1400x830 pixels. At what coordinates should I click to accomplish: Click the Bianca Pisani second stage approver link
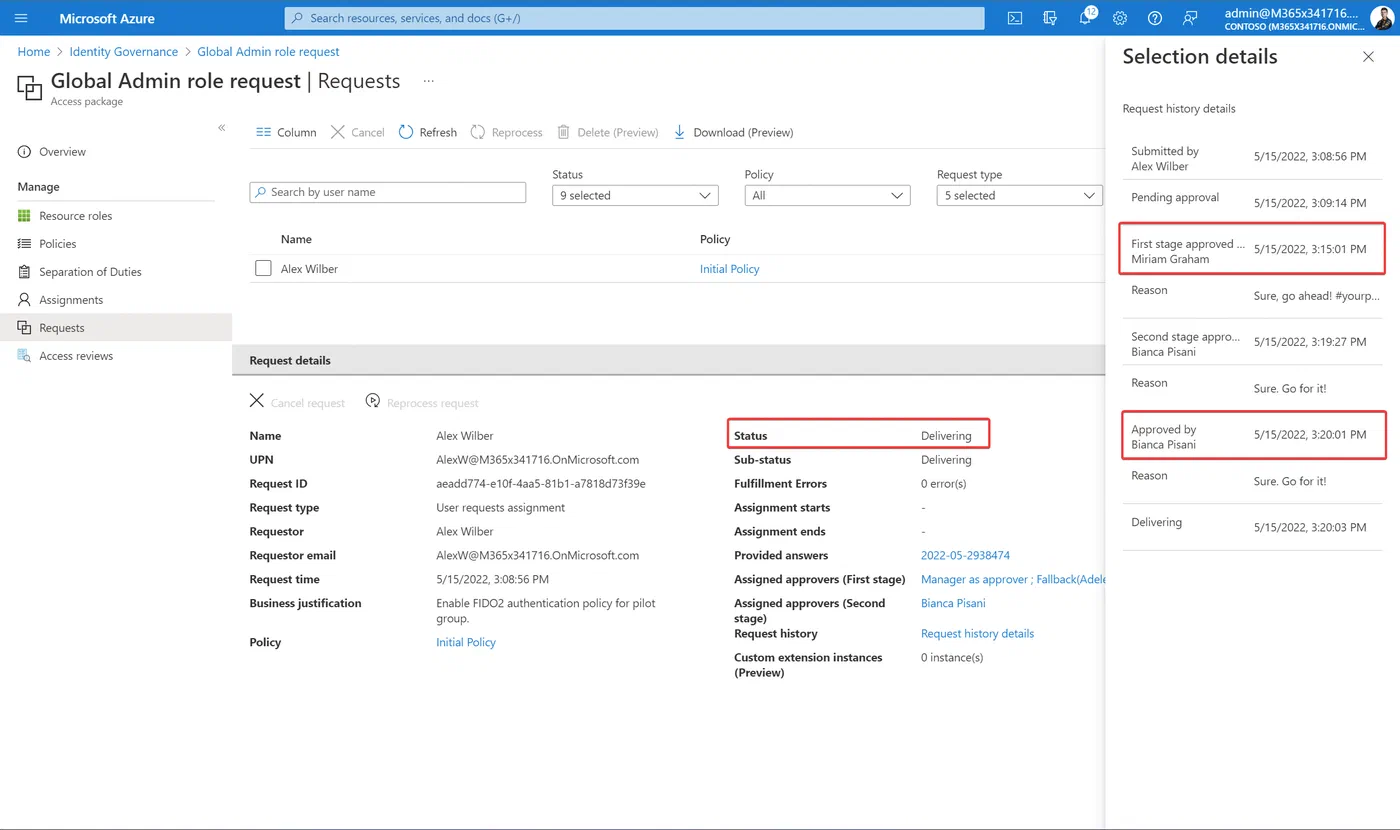953,603
